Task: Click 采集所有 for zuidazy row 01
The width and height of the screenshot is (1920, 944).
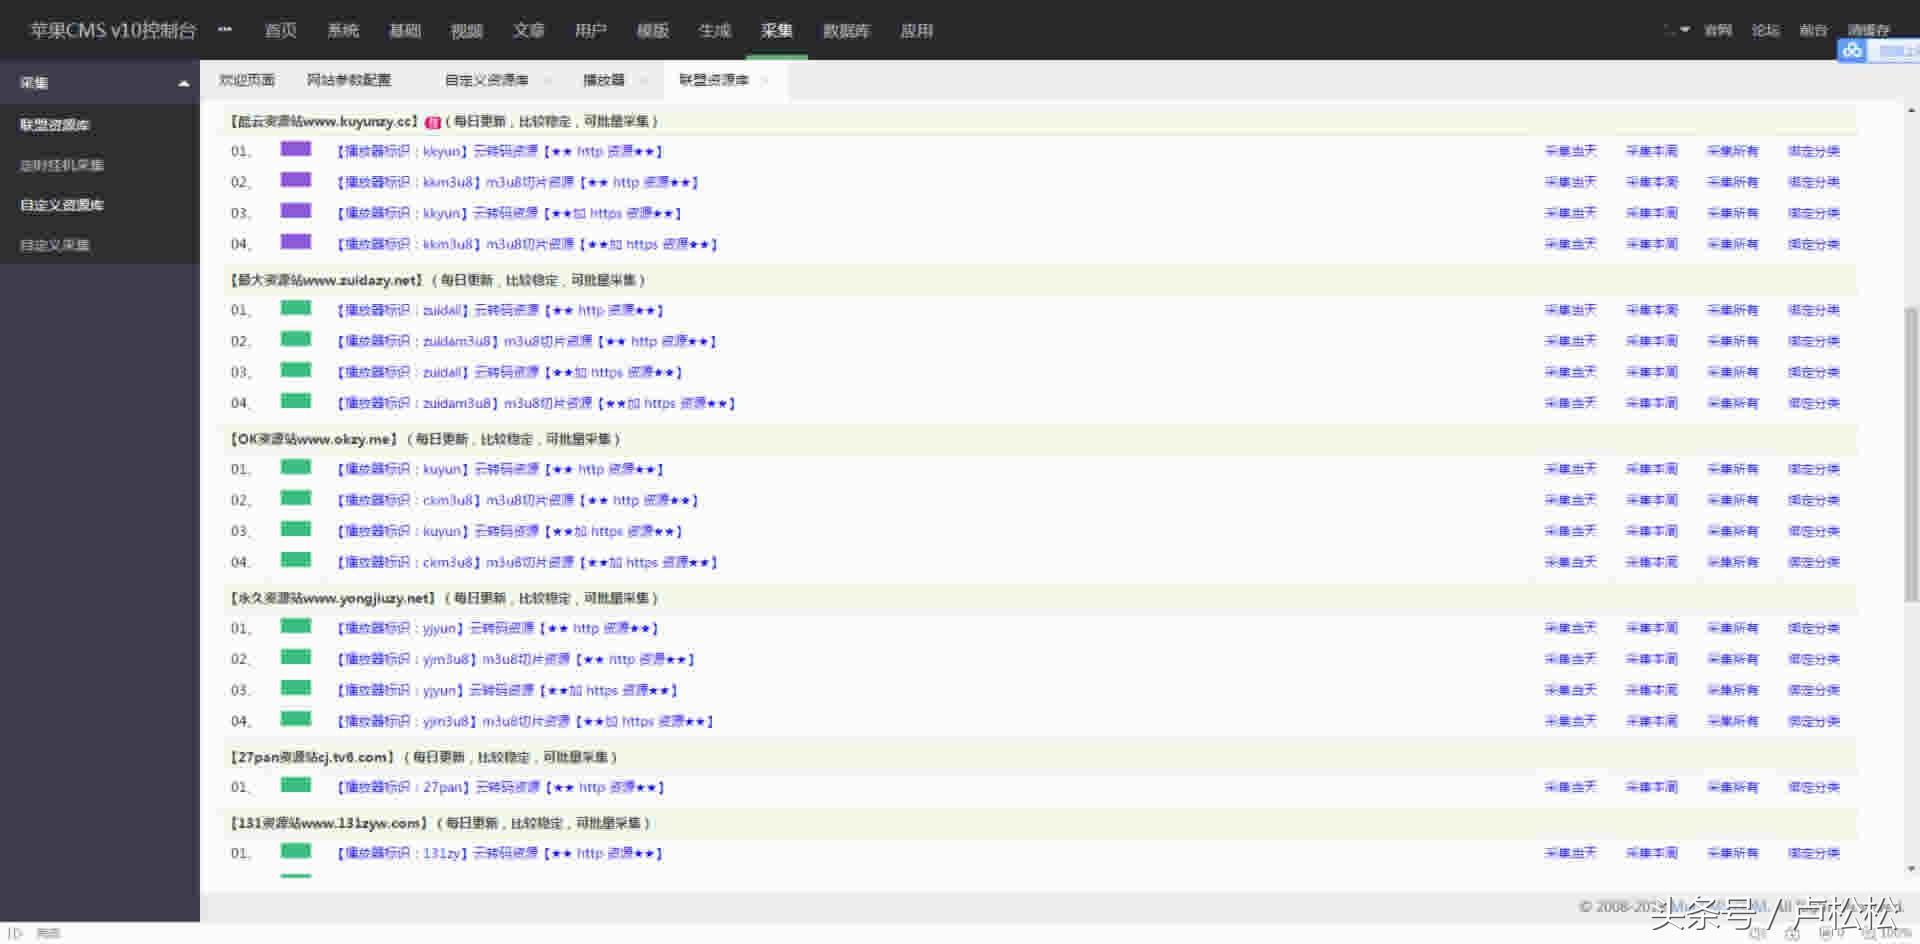Action: coord(1732,310)
